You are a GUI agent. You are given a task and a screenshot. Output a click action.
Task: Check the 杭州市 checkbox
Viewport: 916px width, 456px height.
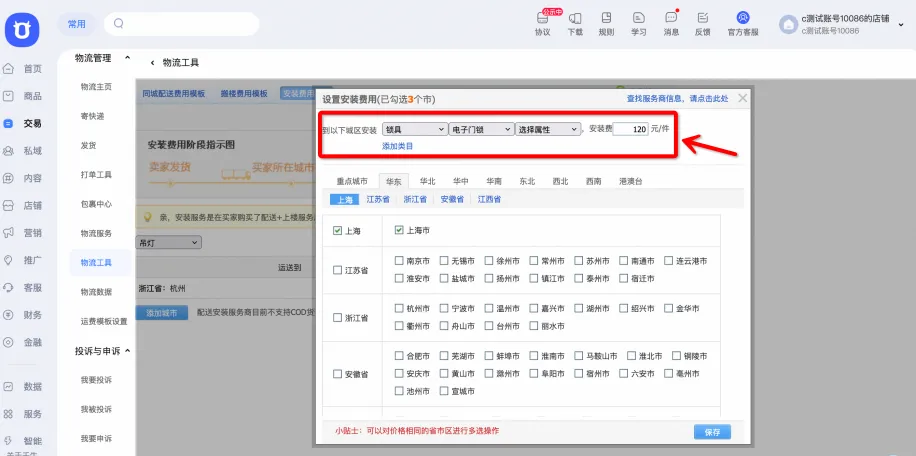[399, 308]
